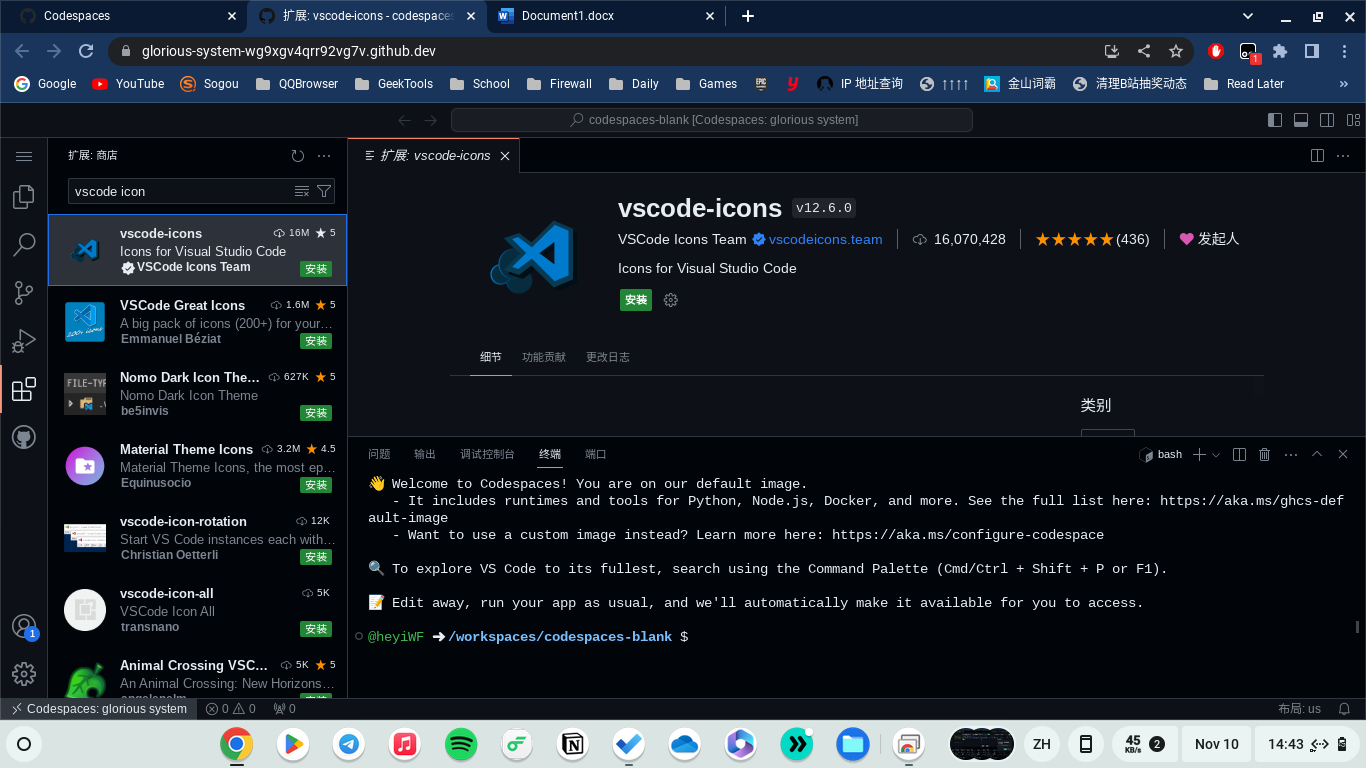Open the 功能贡献 extension tab
The image size is (1366, 768).
543,357
